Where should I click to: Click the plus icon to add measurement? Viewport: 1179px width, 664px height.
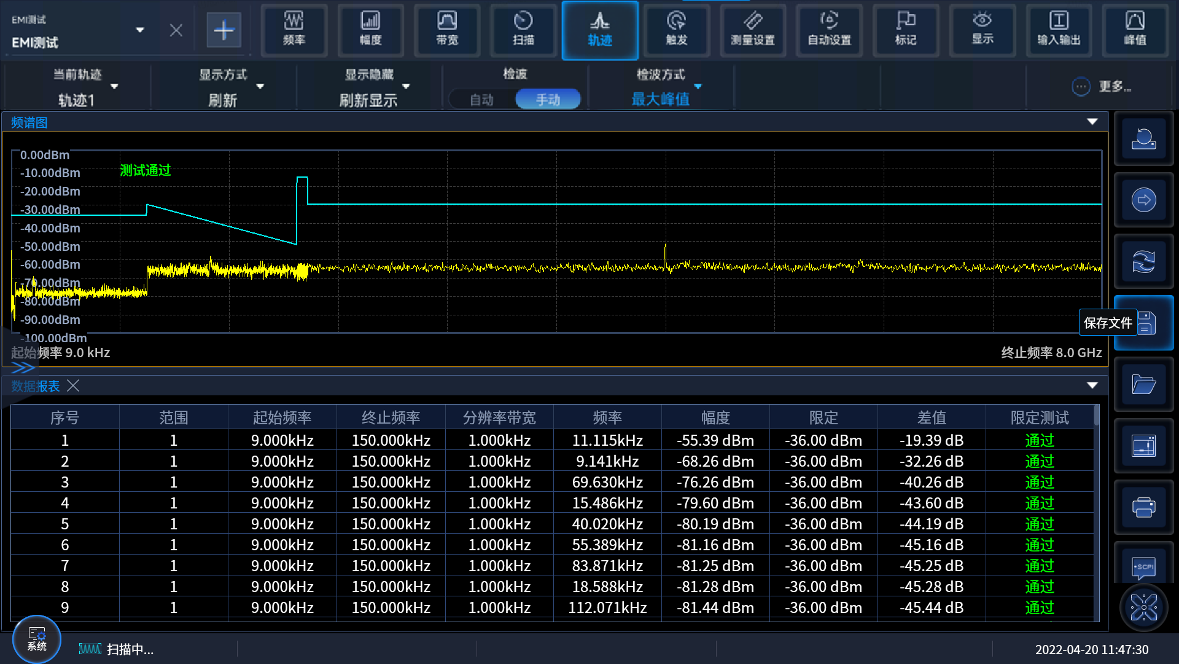click(x=224, y=30)
